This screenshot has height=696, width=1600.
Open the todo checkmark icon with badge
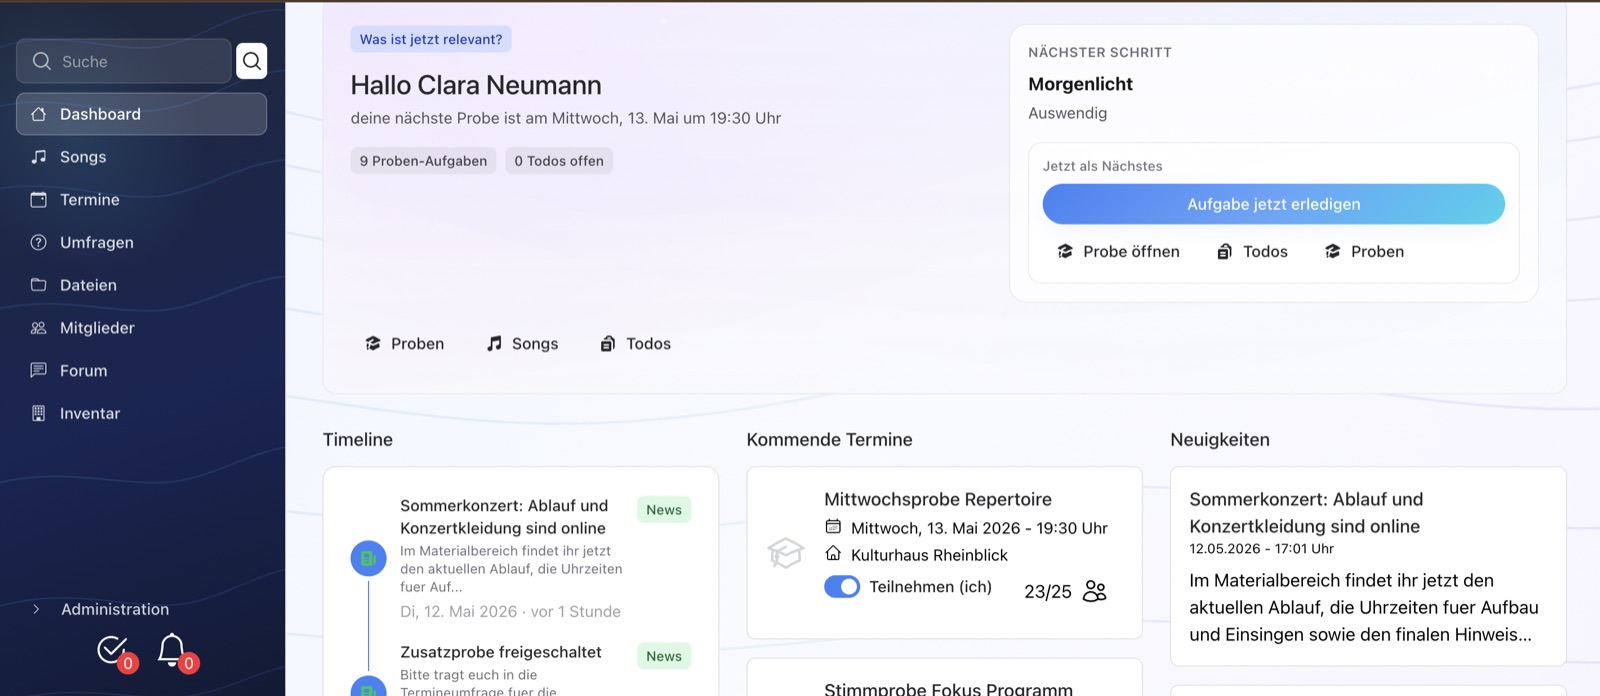pyautogui.click(x=114, y=651)
